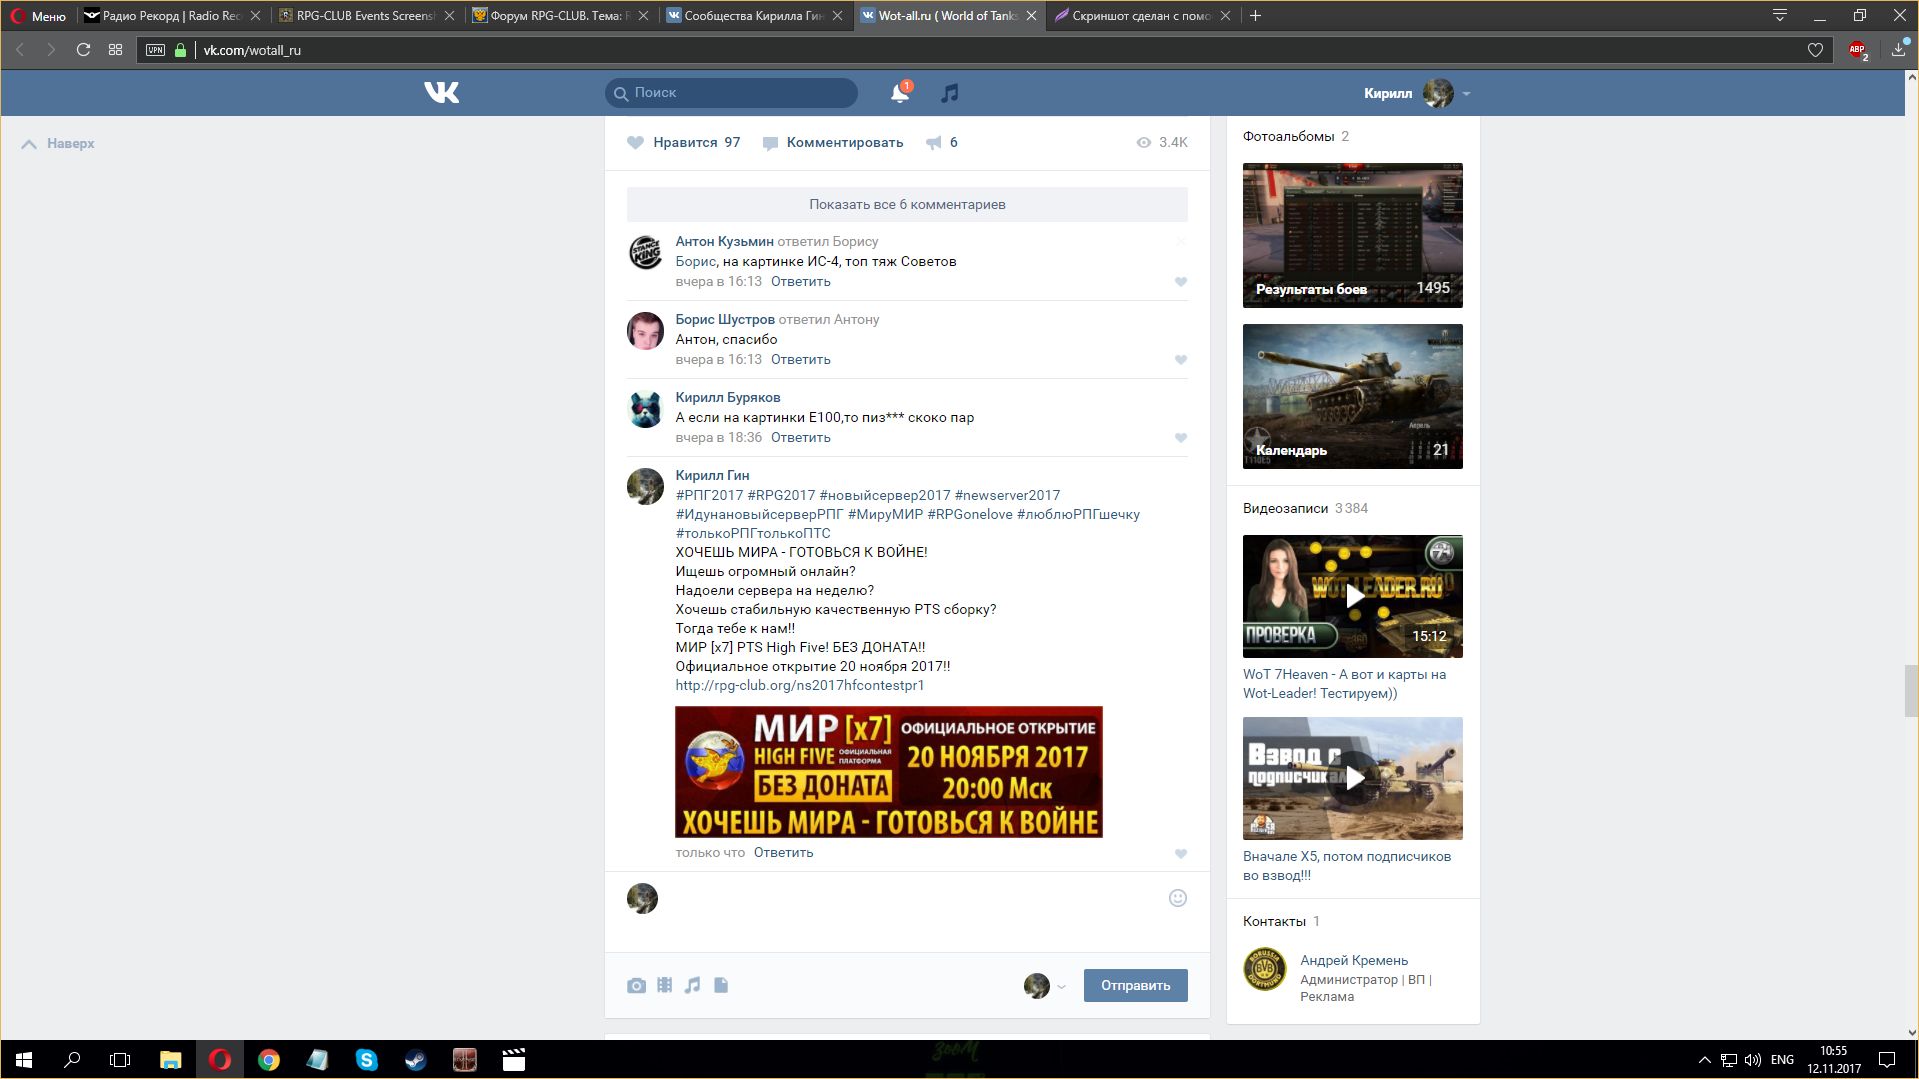The image size is (1919, 1079).
Task: Click the page vertical scrollbar thumb
Action: pos(1911,690)
